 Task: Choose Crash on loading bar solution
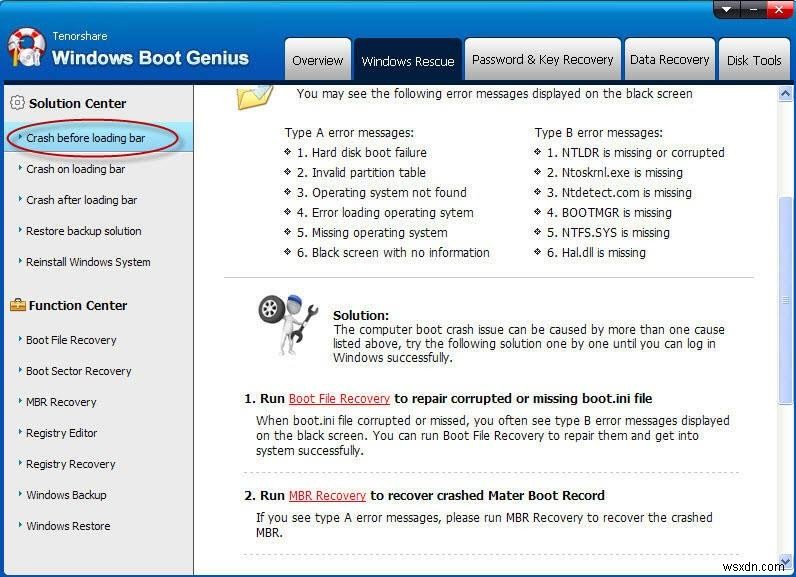(75, 169)
